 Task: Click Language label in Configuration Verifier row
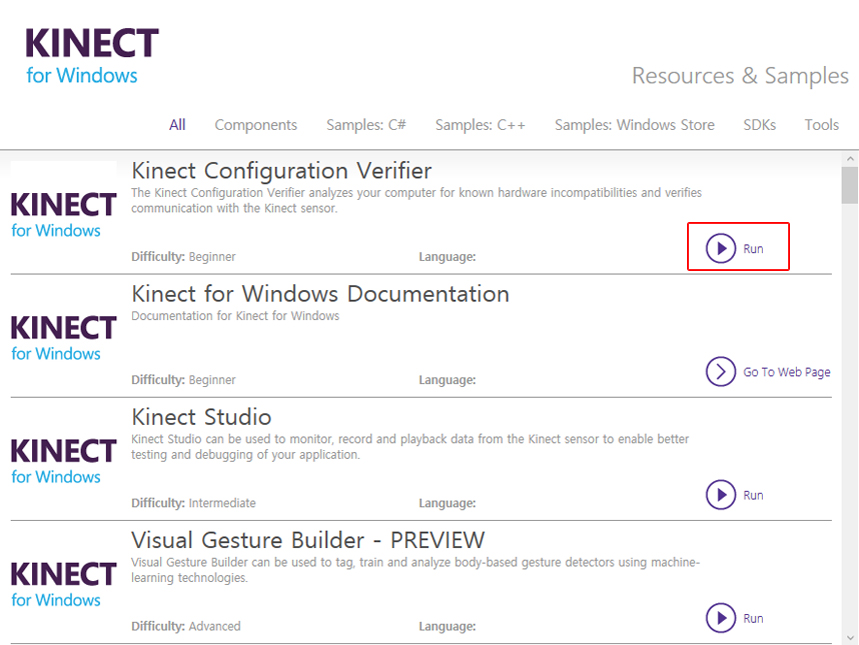pos(448,256)
